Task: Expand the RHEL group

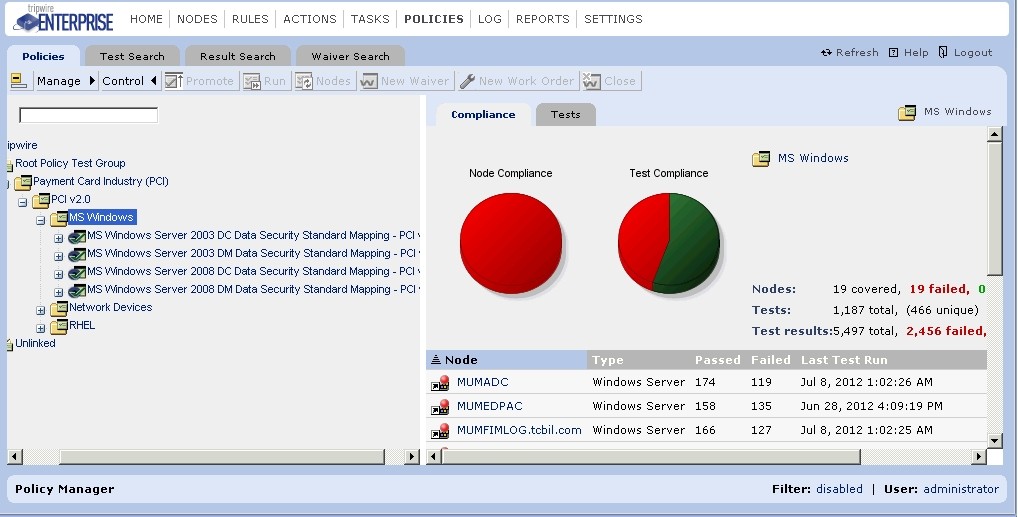Action: click(x=41, y=329)
